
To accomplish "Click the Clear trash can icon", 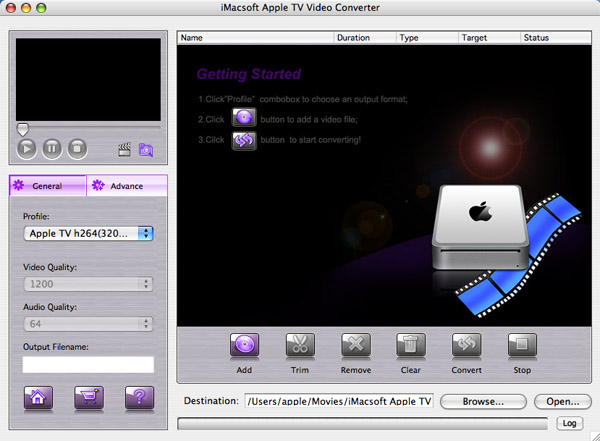I will point(411,345).
